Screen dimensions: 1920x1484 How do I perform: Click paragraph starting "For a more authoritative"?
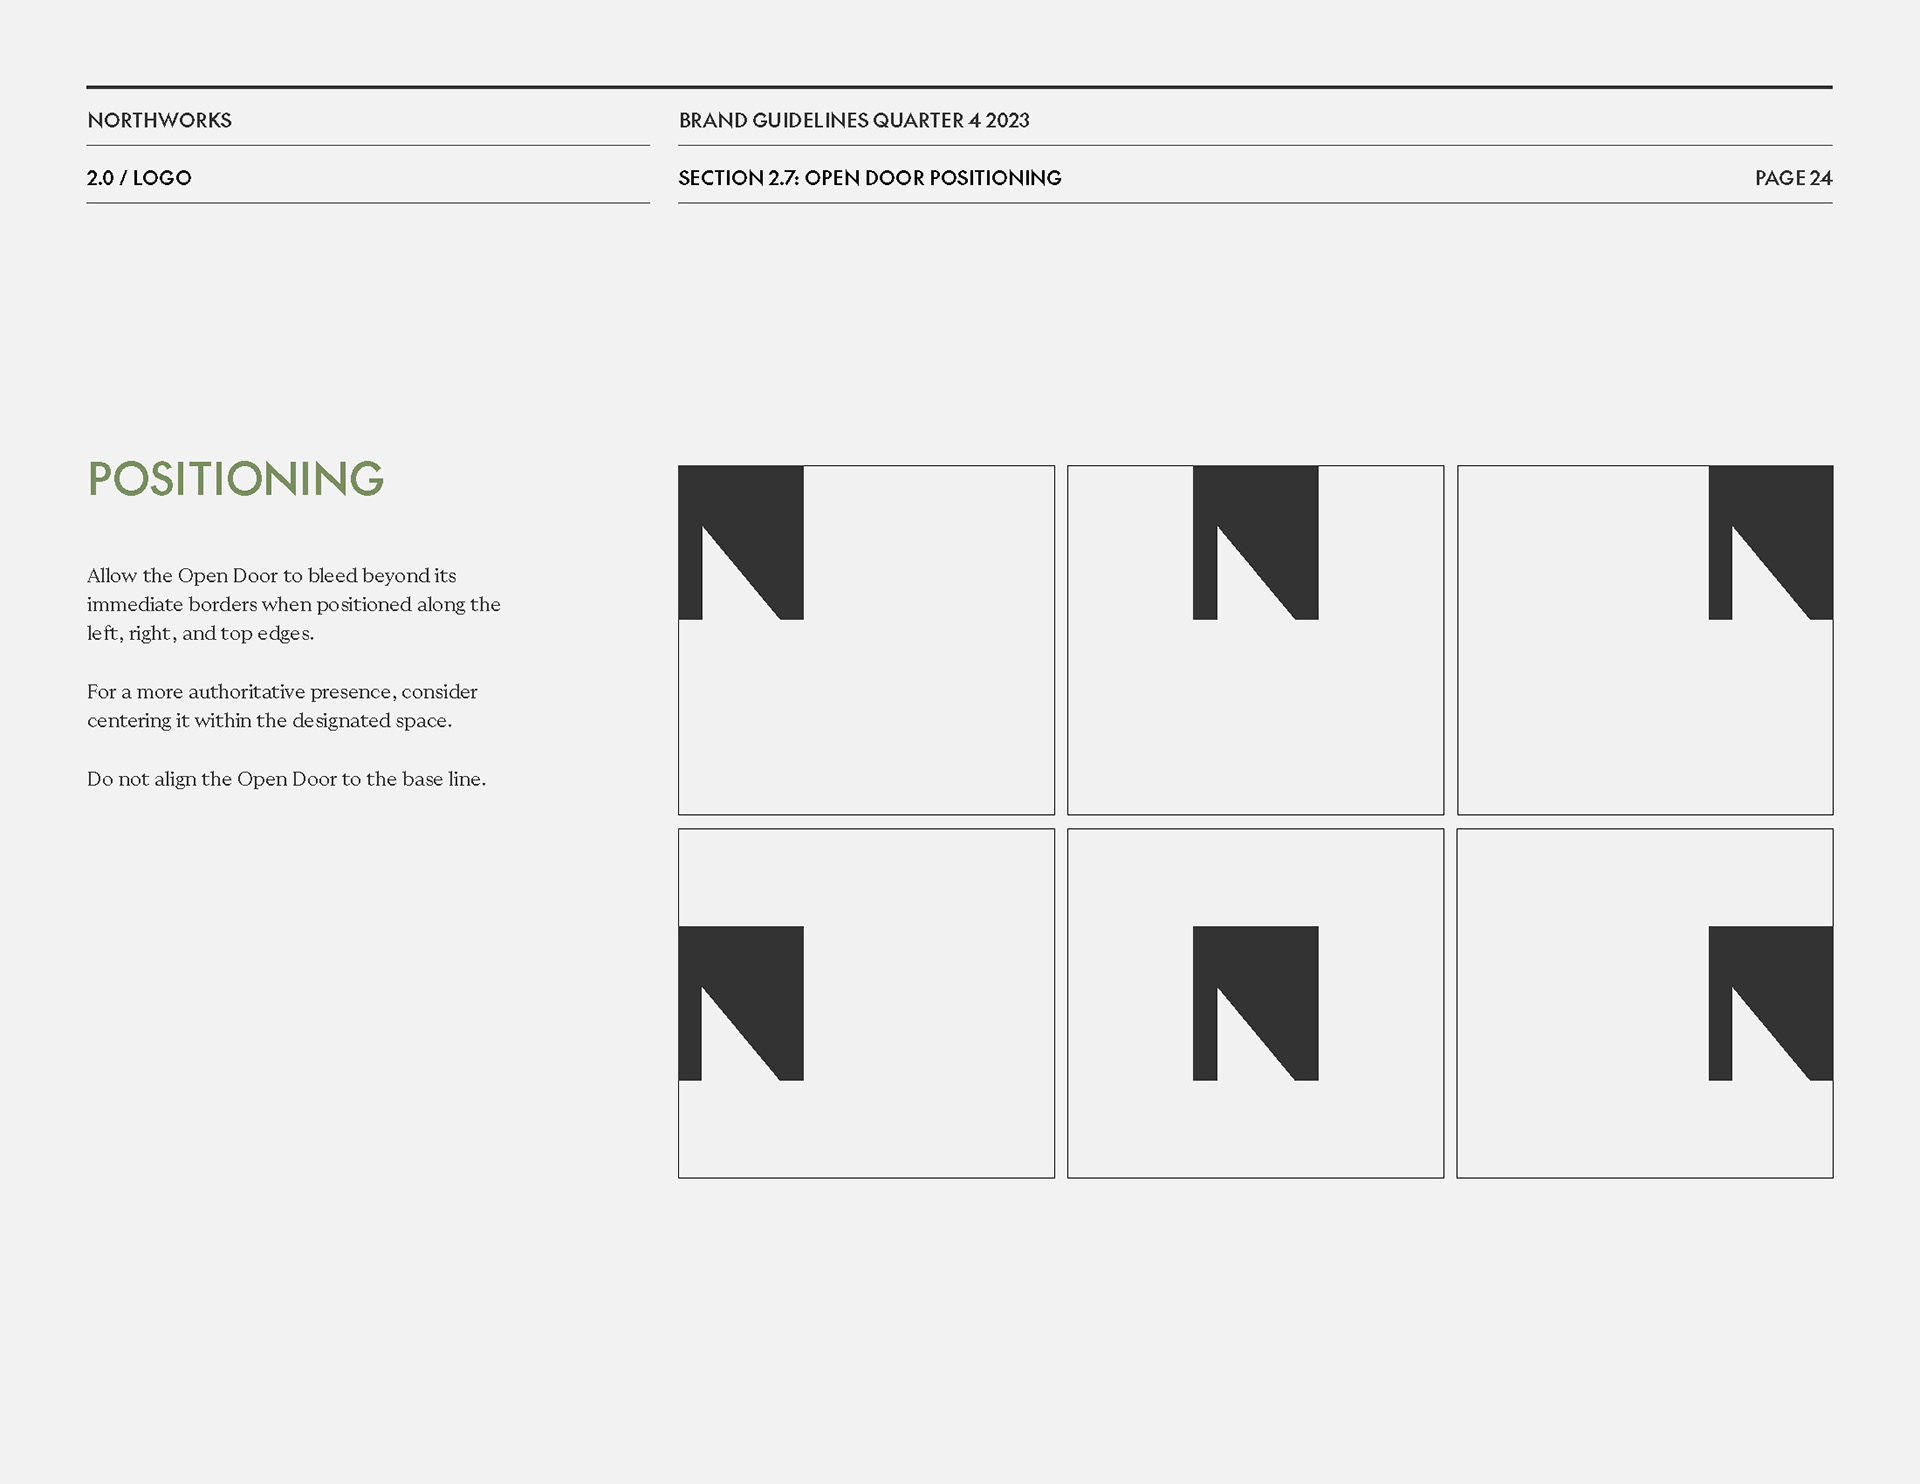[x=282, y=706]
